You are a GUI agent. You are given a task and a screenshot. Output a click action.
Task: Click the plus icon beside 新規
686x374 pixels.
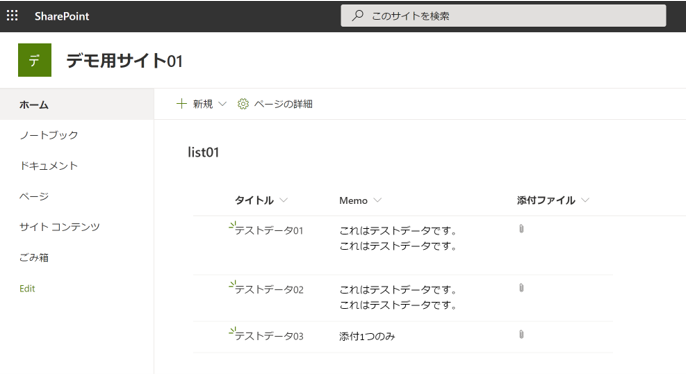[181, 104]
